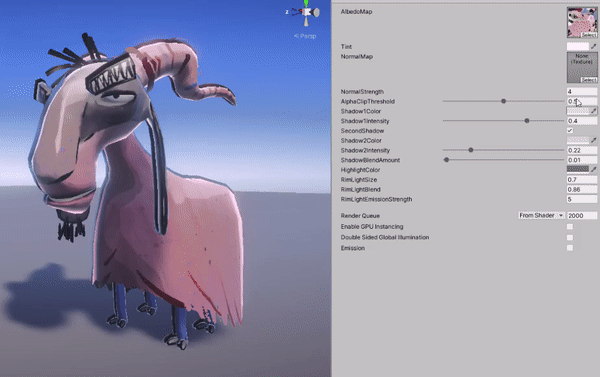Click the Shadow1Intensity slider handle
This screenshot has width=600, height=377.
pos(527,121)
